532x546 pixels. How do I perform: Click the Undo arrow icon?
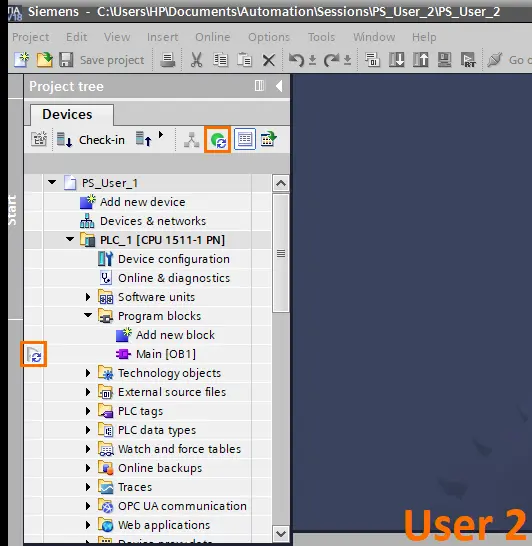click(296, 60)
